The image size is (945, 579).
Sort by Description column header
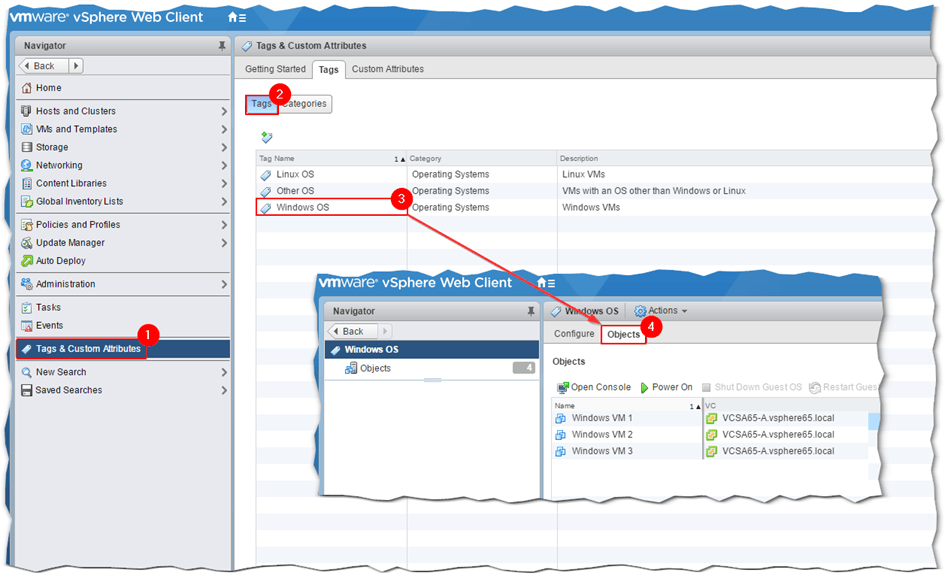coord(744,158)
